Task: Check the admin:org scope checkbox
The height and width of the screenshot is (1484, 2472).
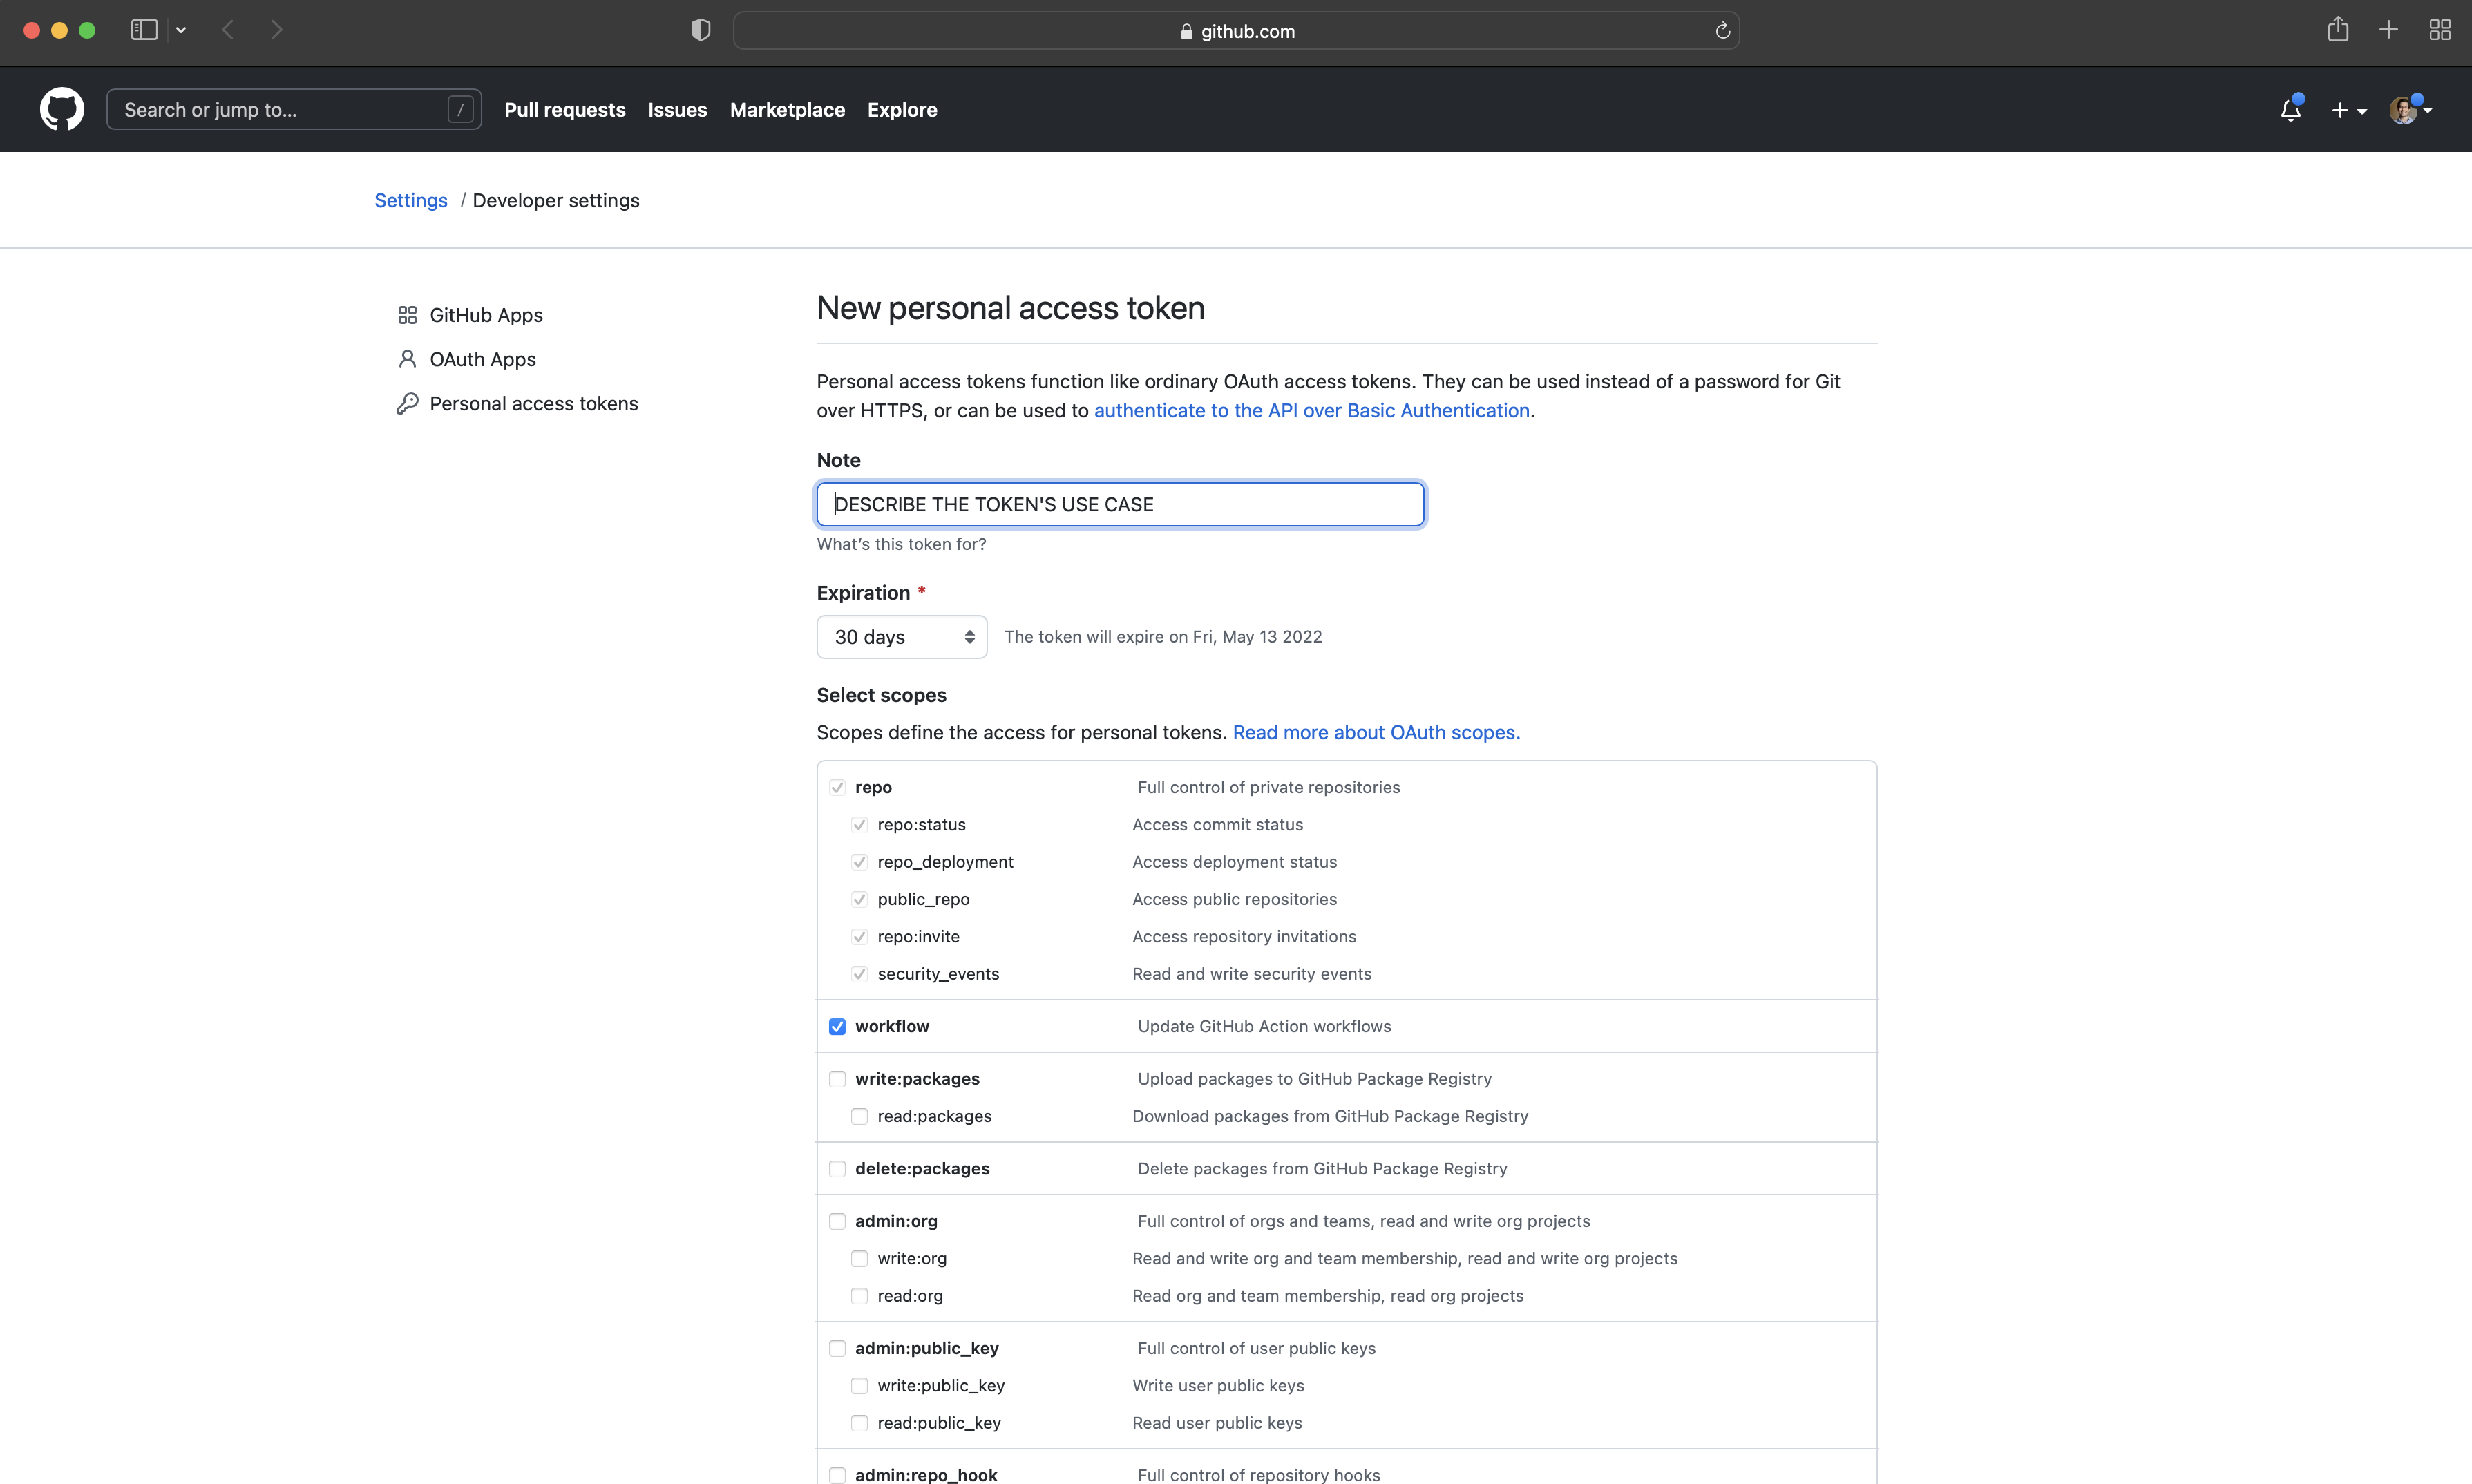Action: (x=837, y=1221)
